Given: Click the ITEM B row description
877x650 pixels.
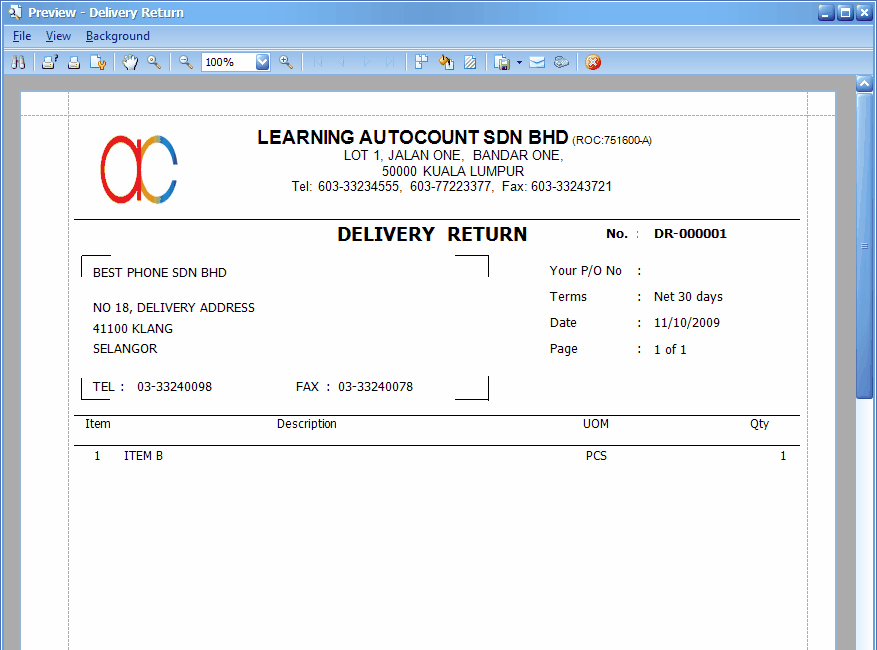Looking at the screenshot, I should [x=143, y=456].
